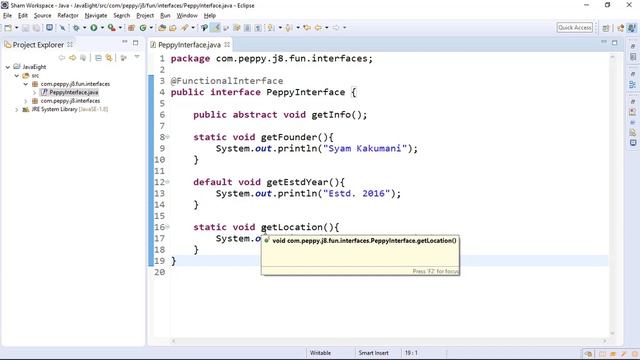Open the Run configurations dropdown arrow

[102, 28]
